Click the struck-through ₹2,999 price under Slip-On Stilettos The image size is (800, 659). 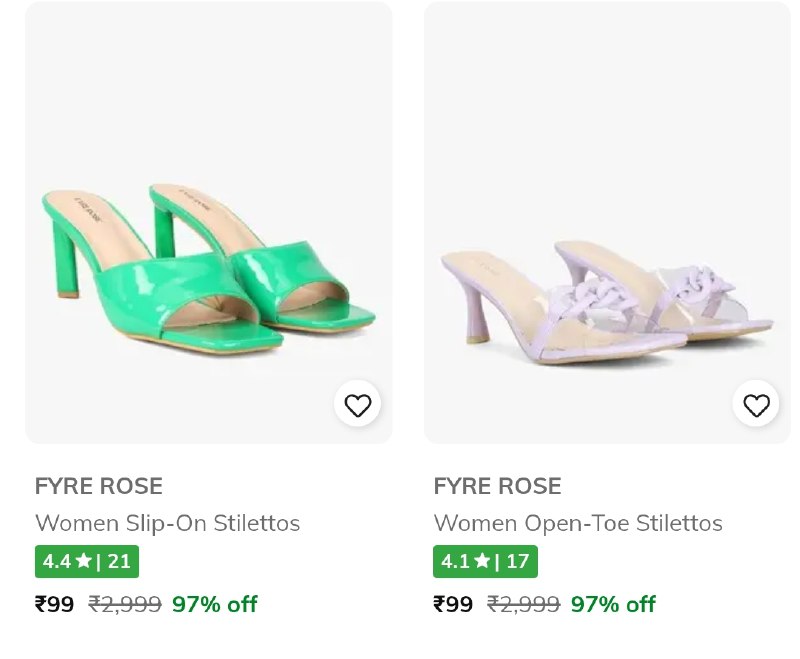pos(125,604)
